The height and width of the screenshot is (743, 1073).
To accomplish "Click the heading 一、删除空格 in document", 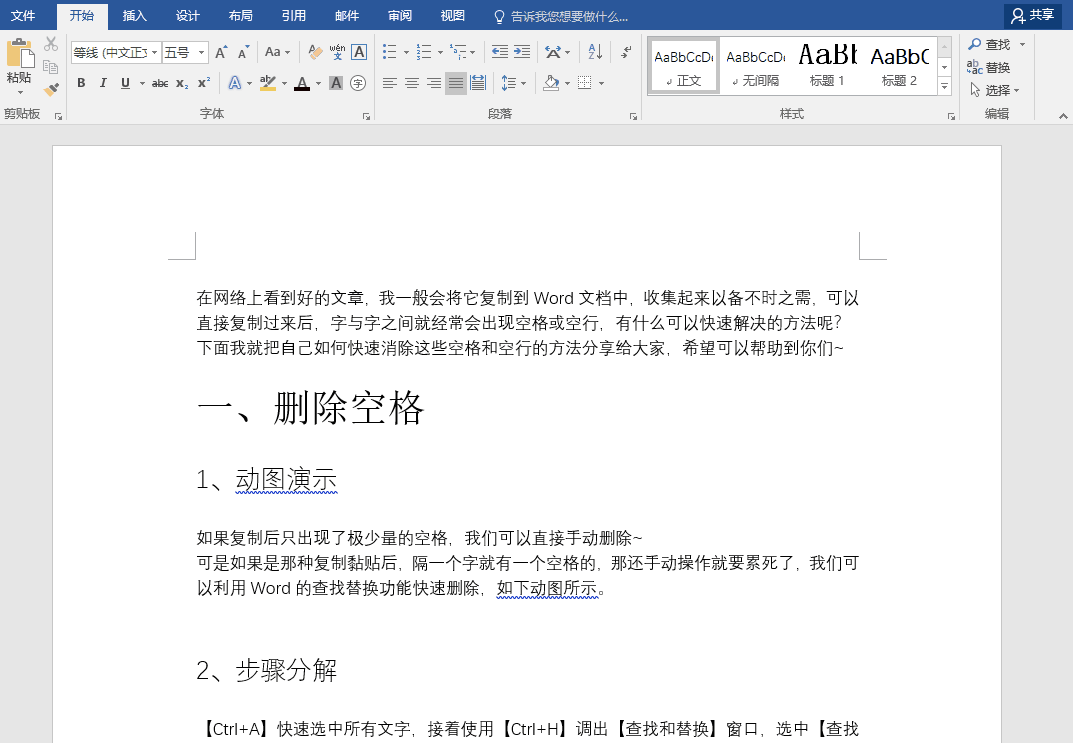I will click(311, 408).
